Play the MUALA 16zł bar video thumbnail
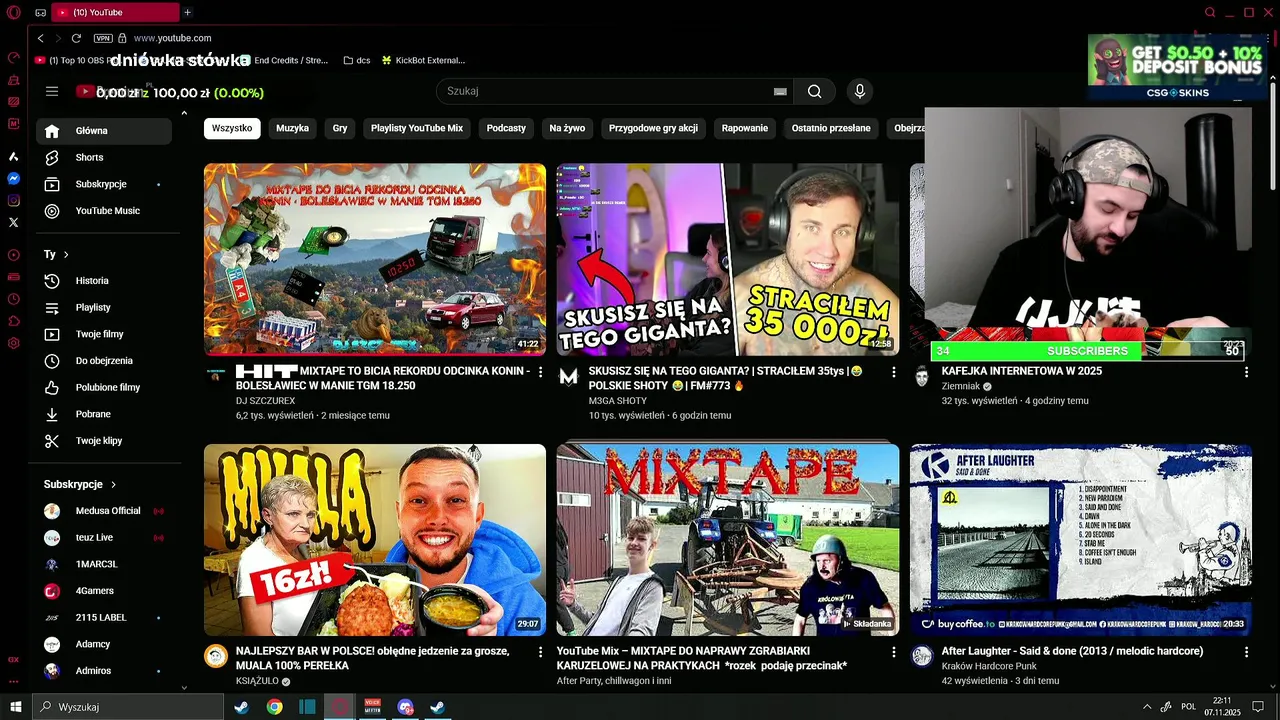The image size is (1280, 720). 375,540
